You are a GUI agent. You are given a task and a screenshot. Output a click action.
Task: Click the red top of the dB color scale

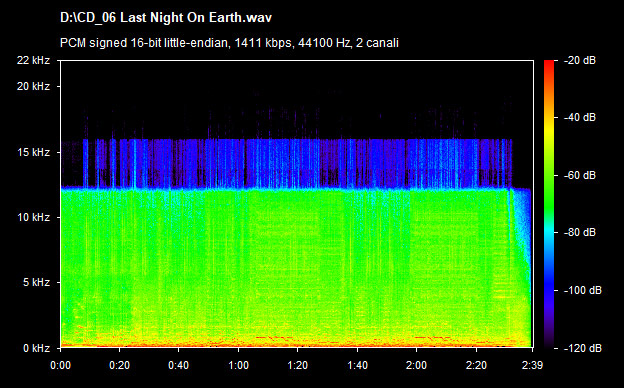pyautogui.click(x=549, y=64)
